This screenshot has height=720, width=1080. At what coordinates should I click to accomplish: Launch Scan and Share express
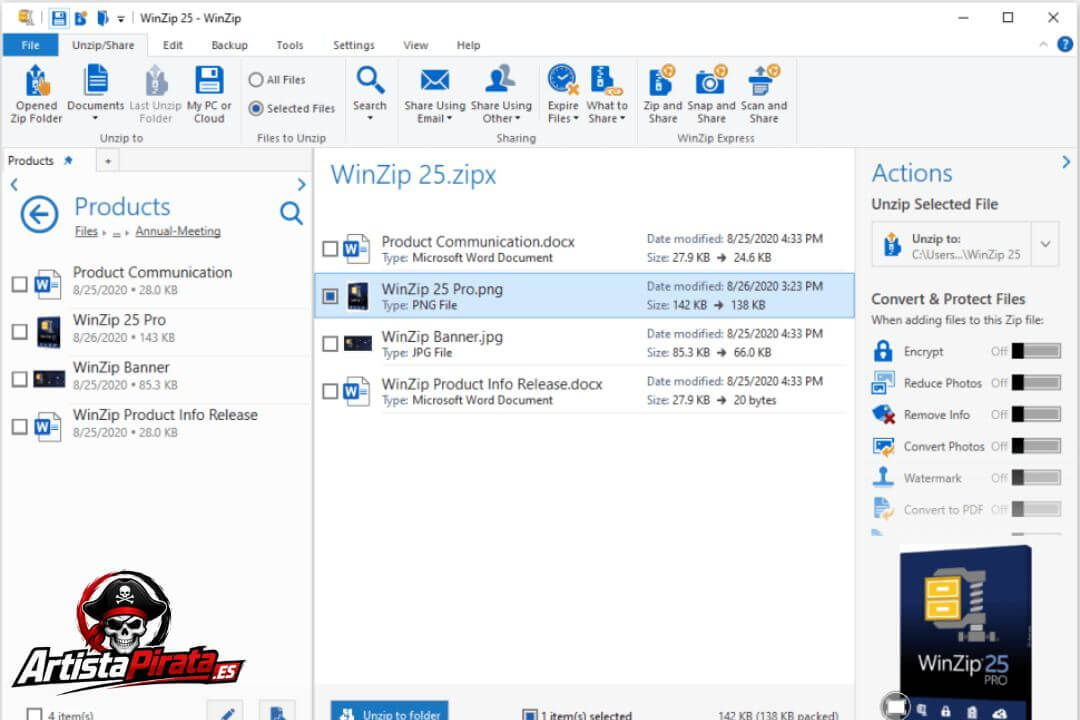[x=764, y=94]
